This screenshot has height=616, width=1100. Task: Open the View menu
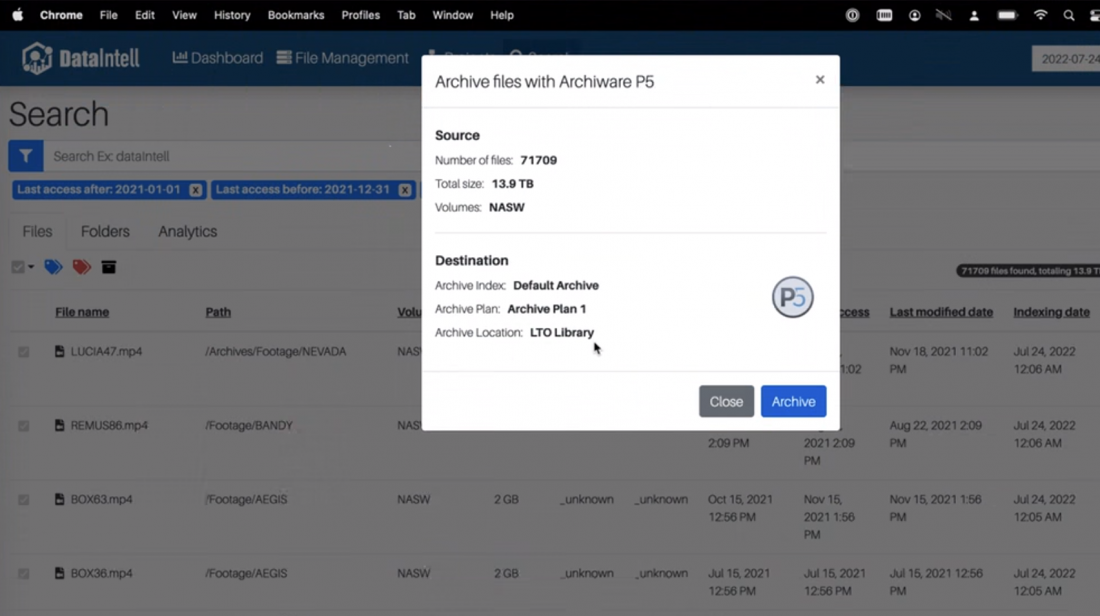tap(185, 15)
